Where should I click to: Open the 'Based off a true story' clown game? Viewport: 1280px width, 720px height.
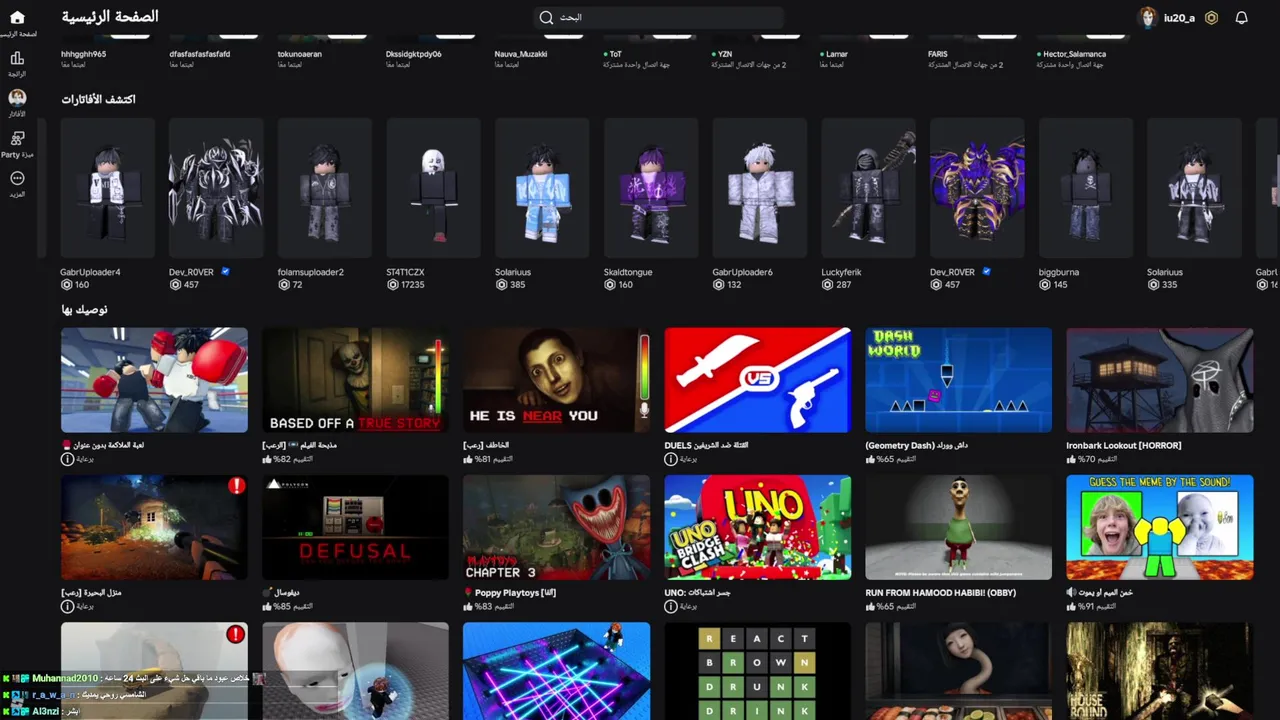(355, 380)
